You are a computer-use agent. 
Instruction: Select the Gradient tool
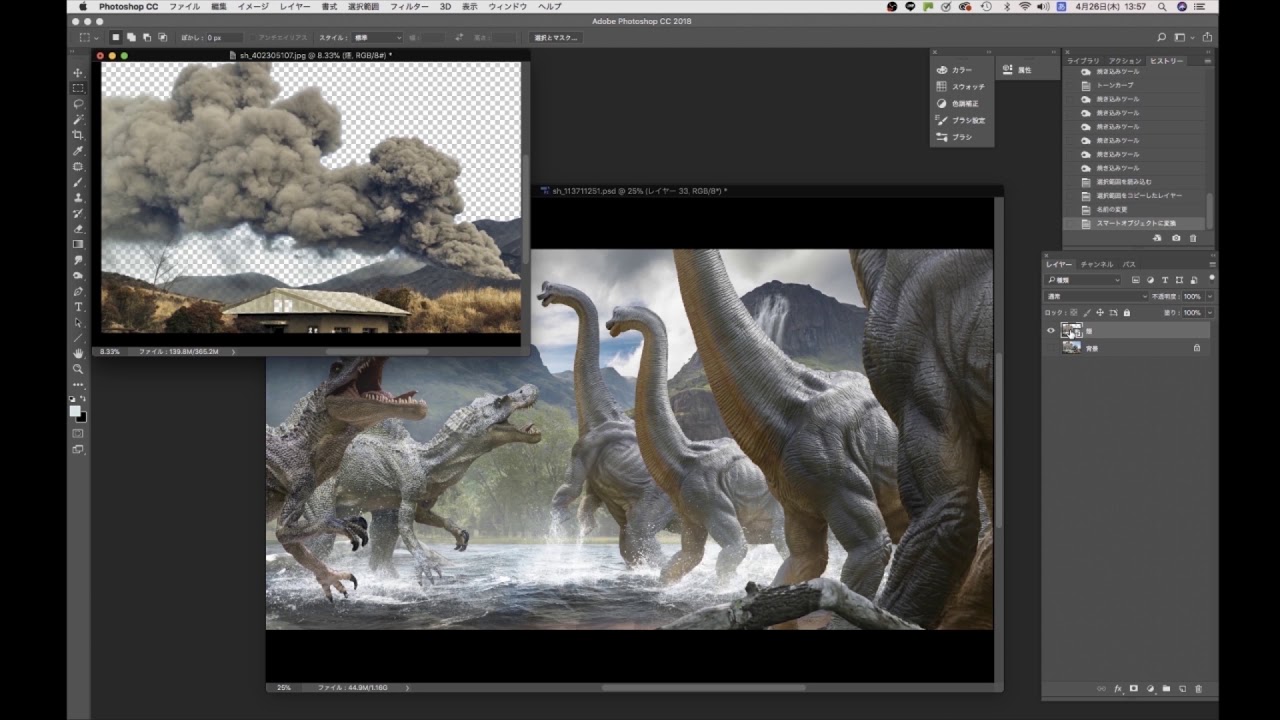click(78, 244)
